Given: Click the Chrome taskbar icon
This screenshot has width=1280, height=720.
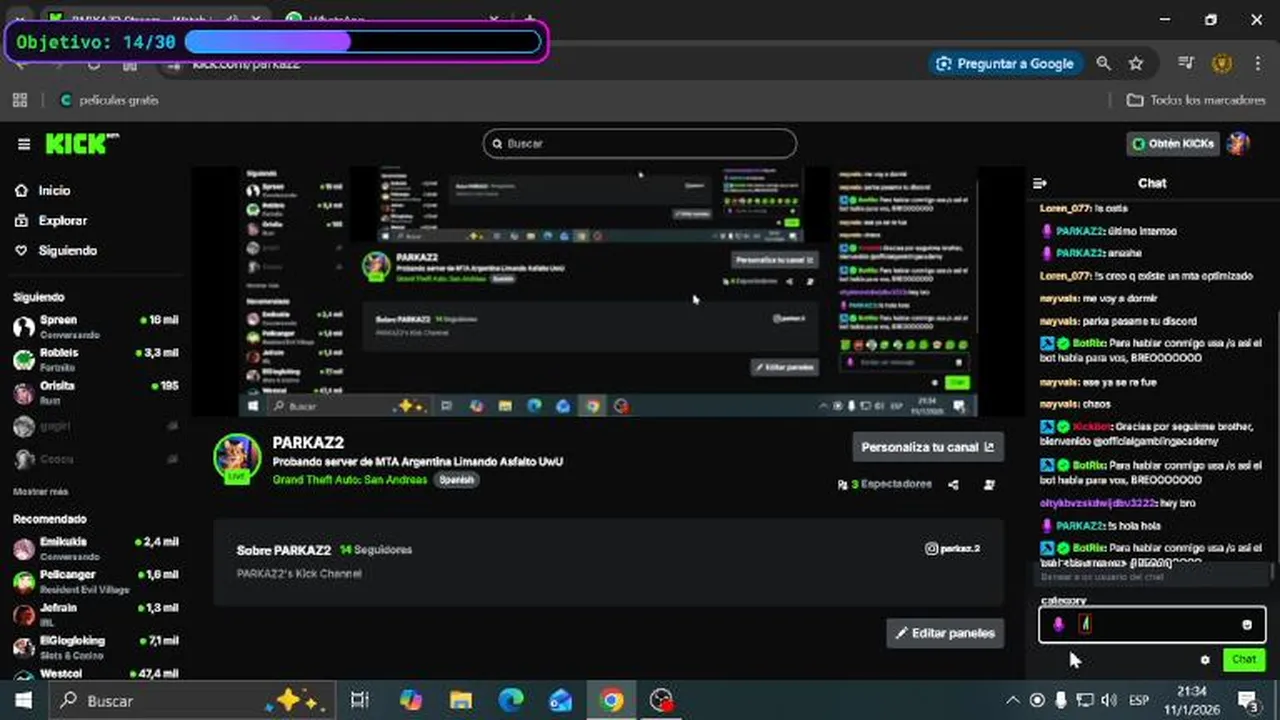Looking at the screenshot, I should pyautogui.click(x=612, y=701).
